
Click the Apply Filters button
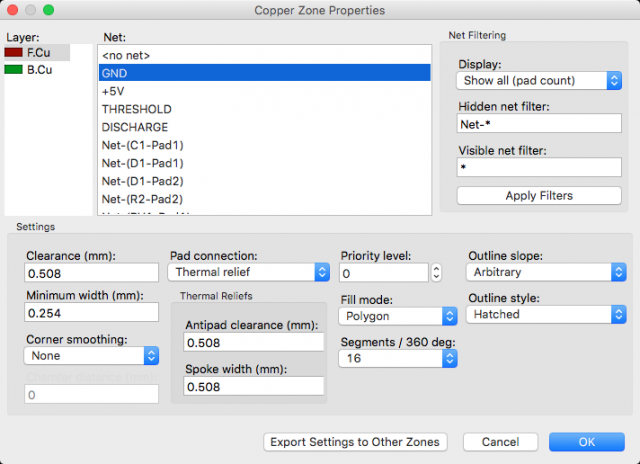click(x=539, y=195)
